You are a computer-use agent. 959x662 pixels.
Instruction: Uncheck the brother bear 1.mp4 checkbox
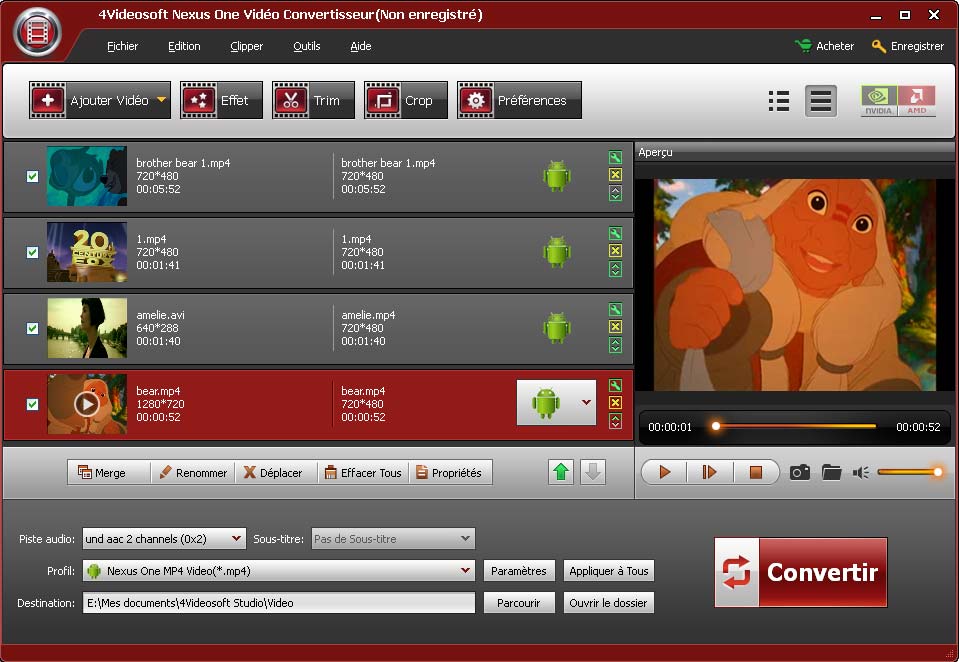coord(32,177)
